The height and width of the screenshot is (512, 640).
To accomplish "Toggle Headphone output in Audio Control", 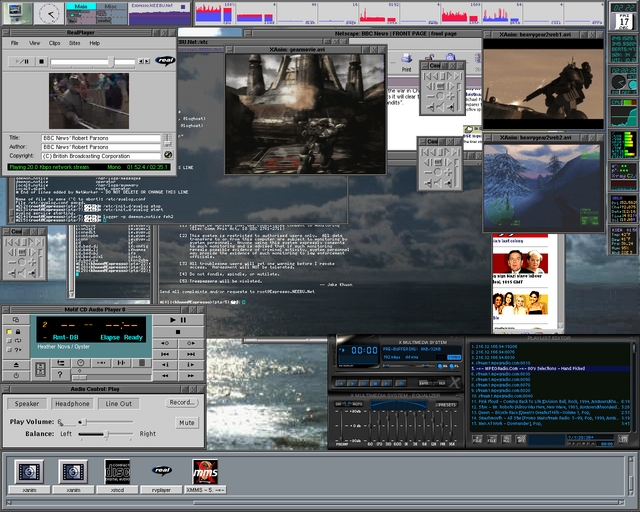I will click(x=72, y=404).
